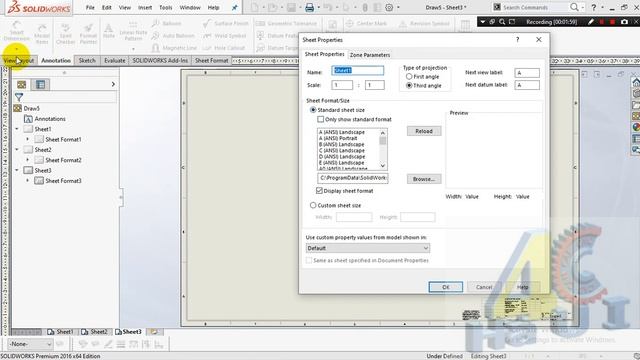This screenshot has height=360, width=640.
Task: Expand the Sheet Format1 node
Action: [x=28, y=139]
